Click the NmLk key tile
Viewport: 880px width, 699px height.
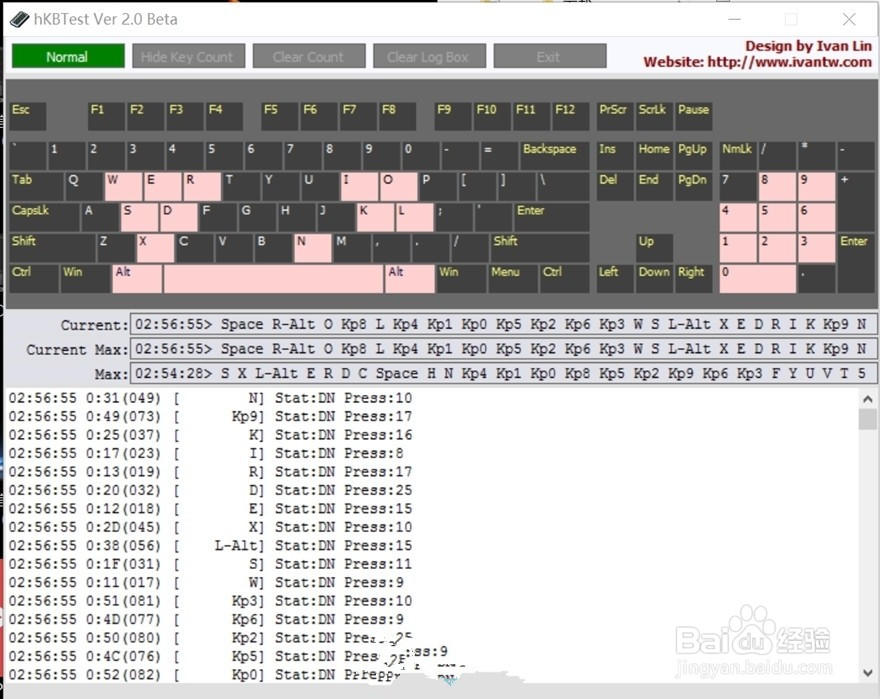pyautogui.click(x=738, y=156)
